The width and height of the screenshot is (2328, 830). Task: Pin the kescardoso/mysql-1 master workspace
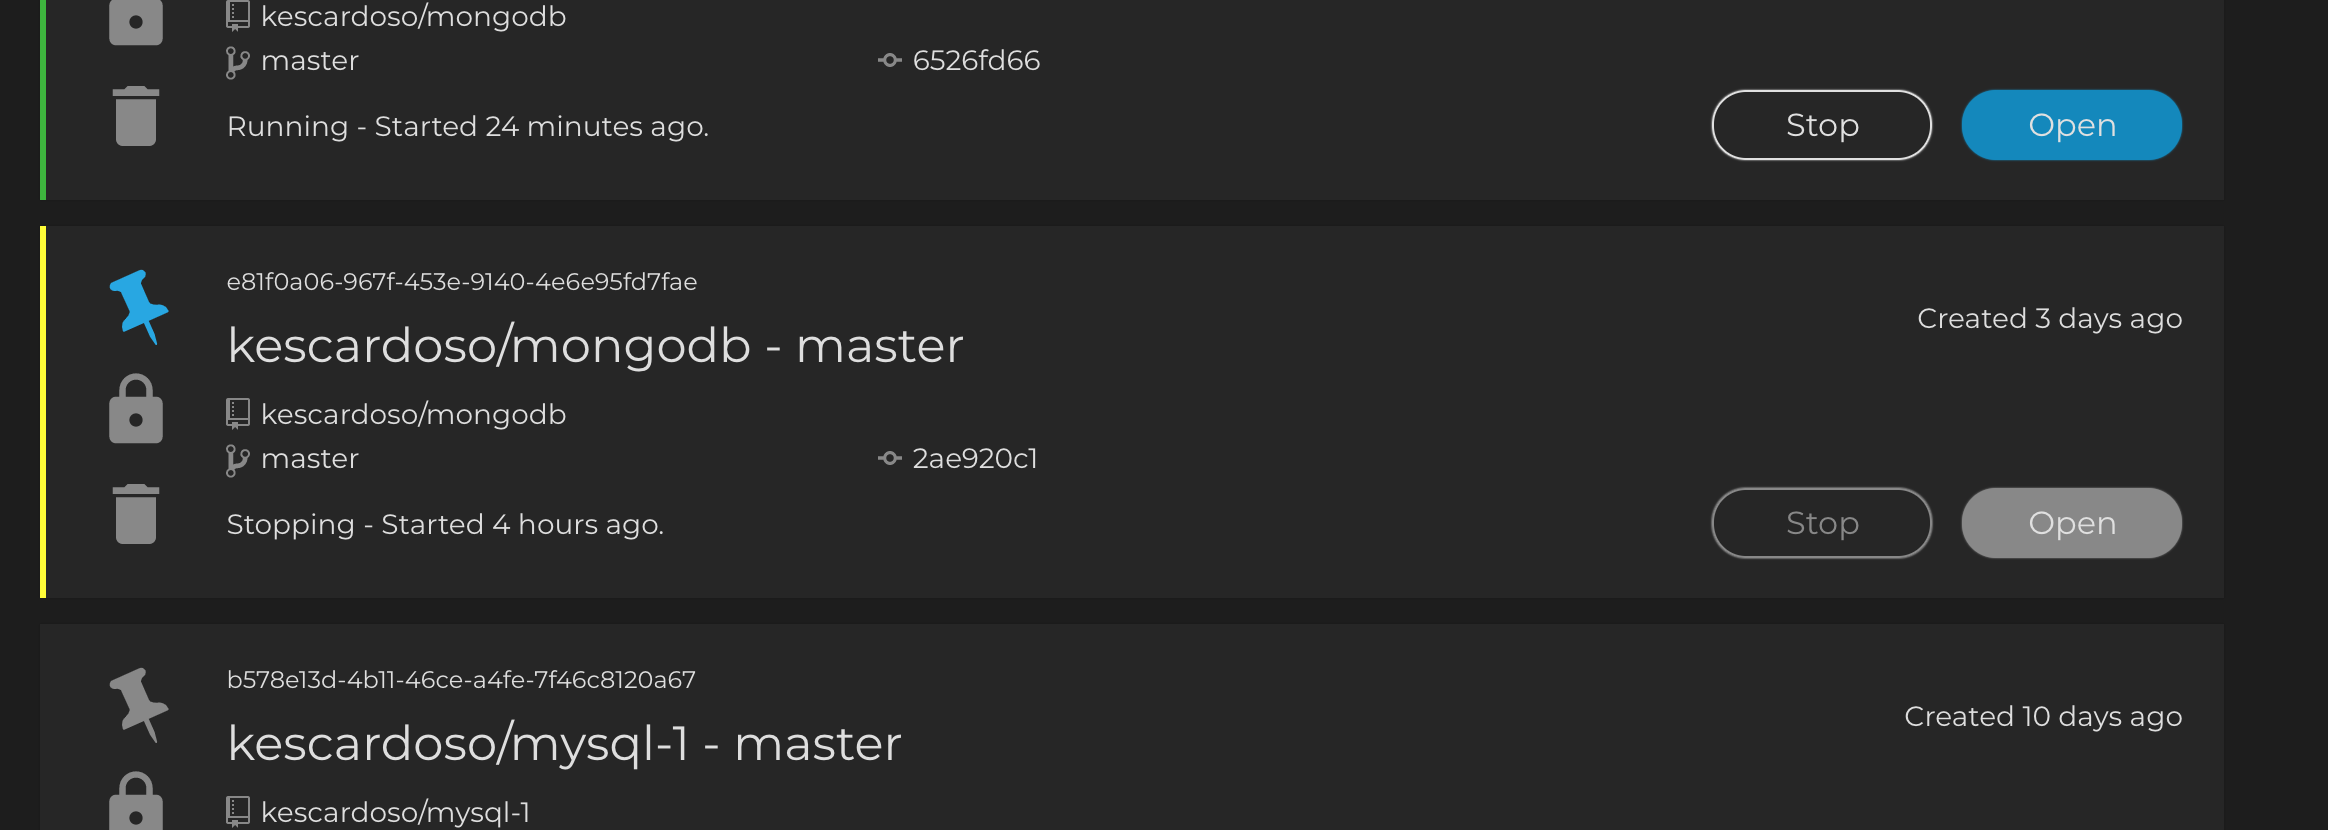point(139,705)
